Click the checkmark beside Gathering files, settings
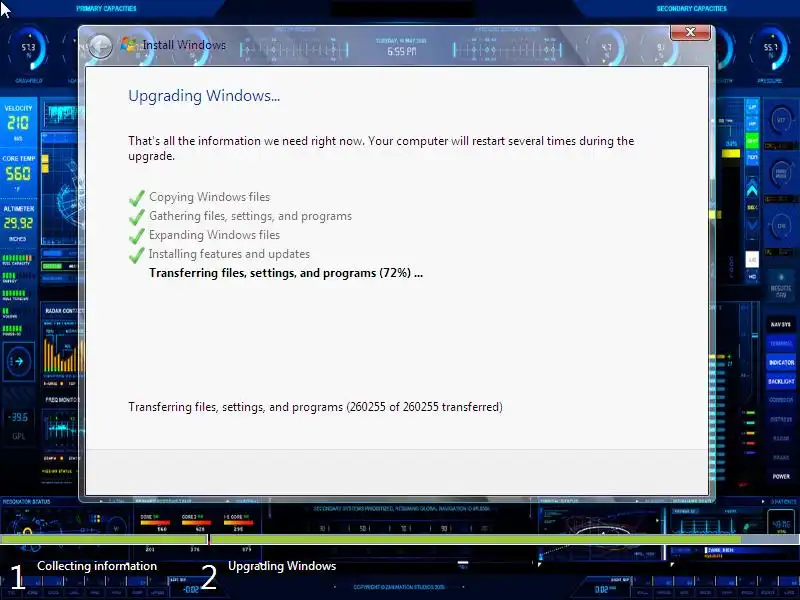Viewport: 800px width, 600px height. [137, 217]
